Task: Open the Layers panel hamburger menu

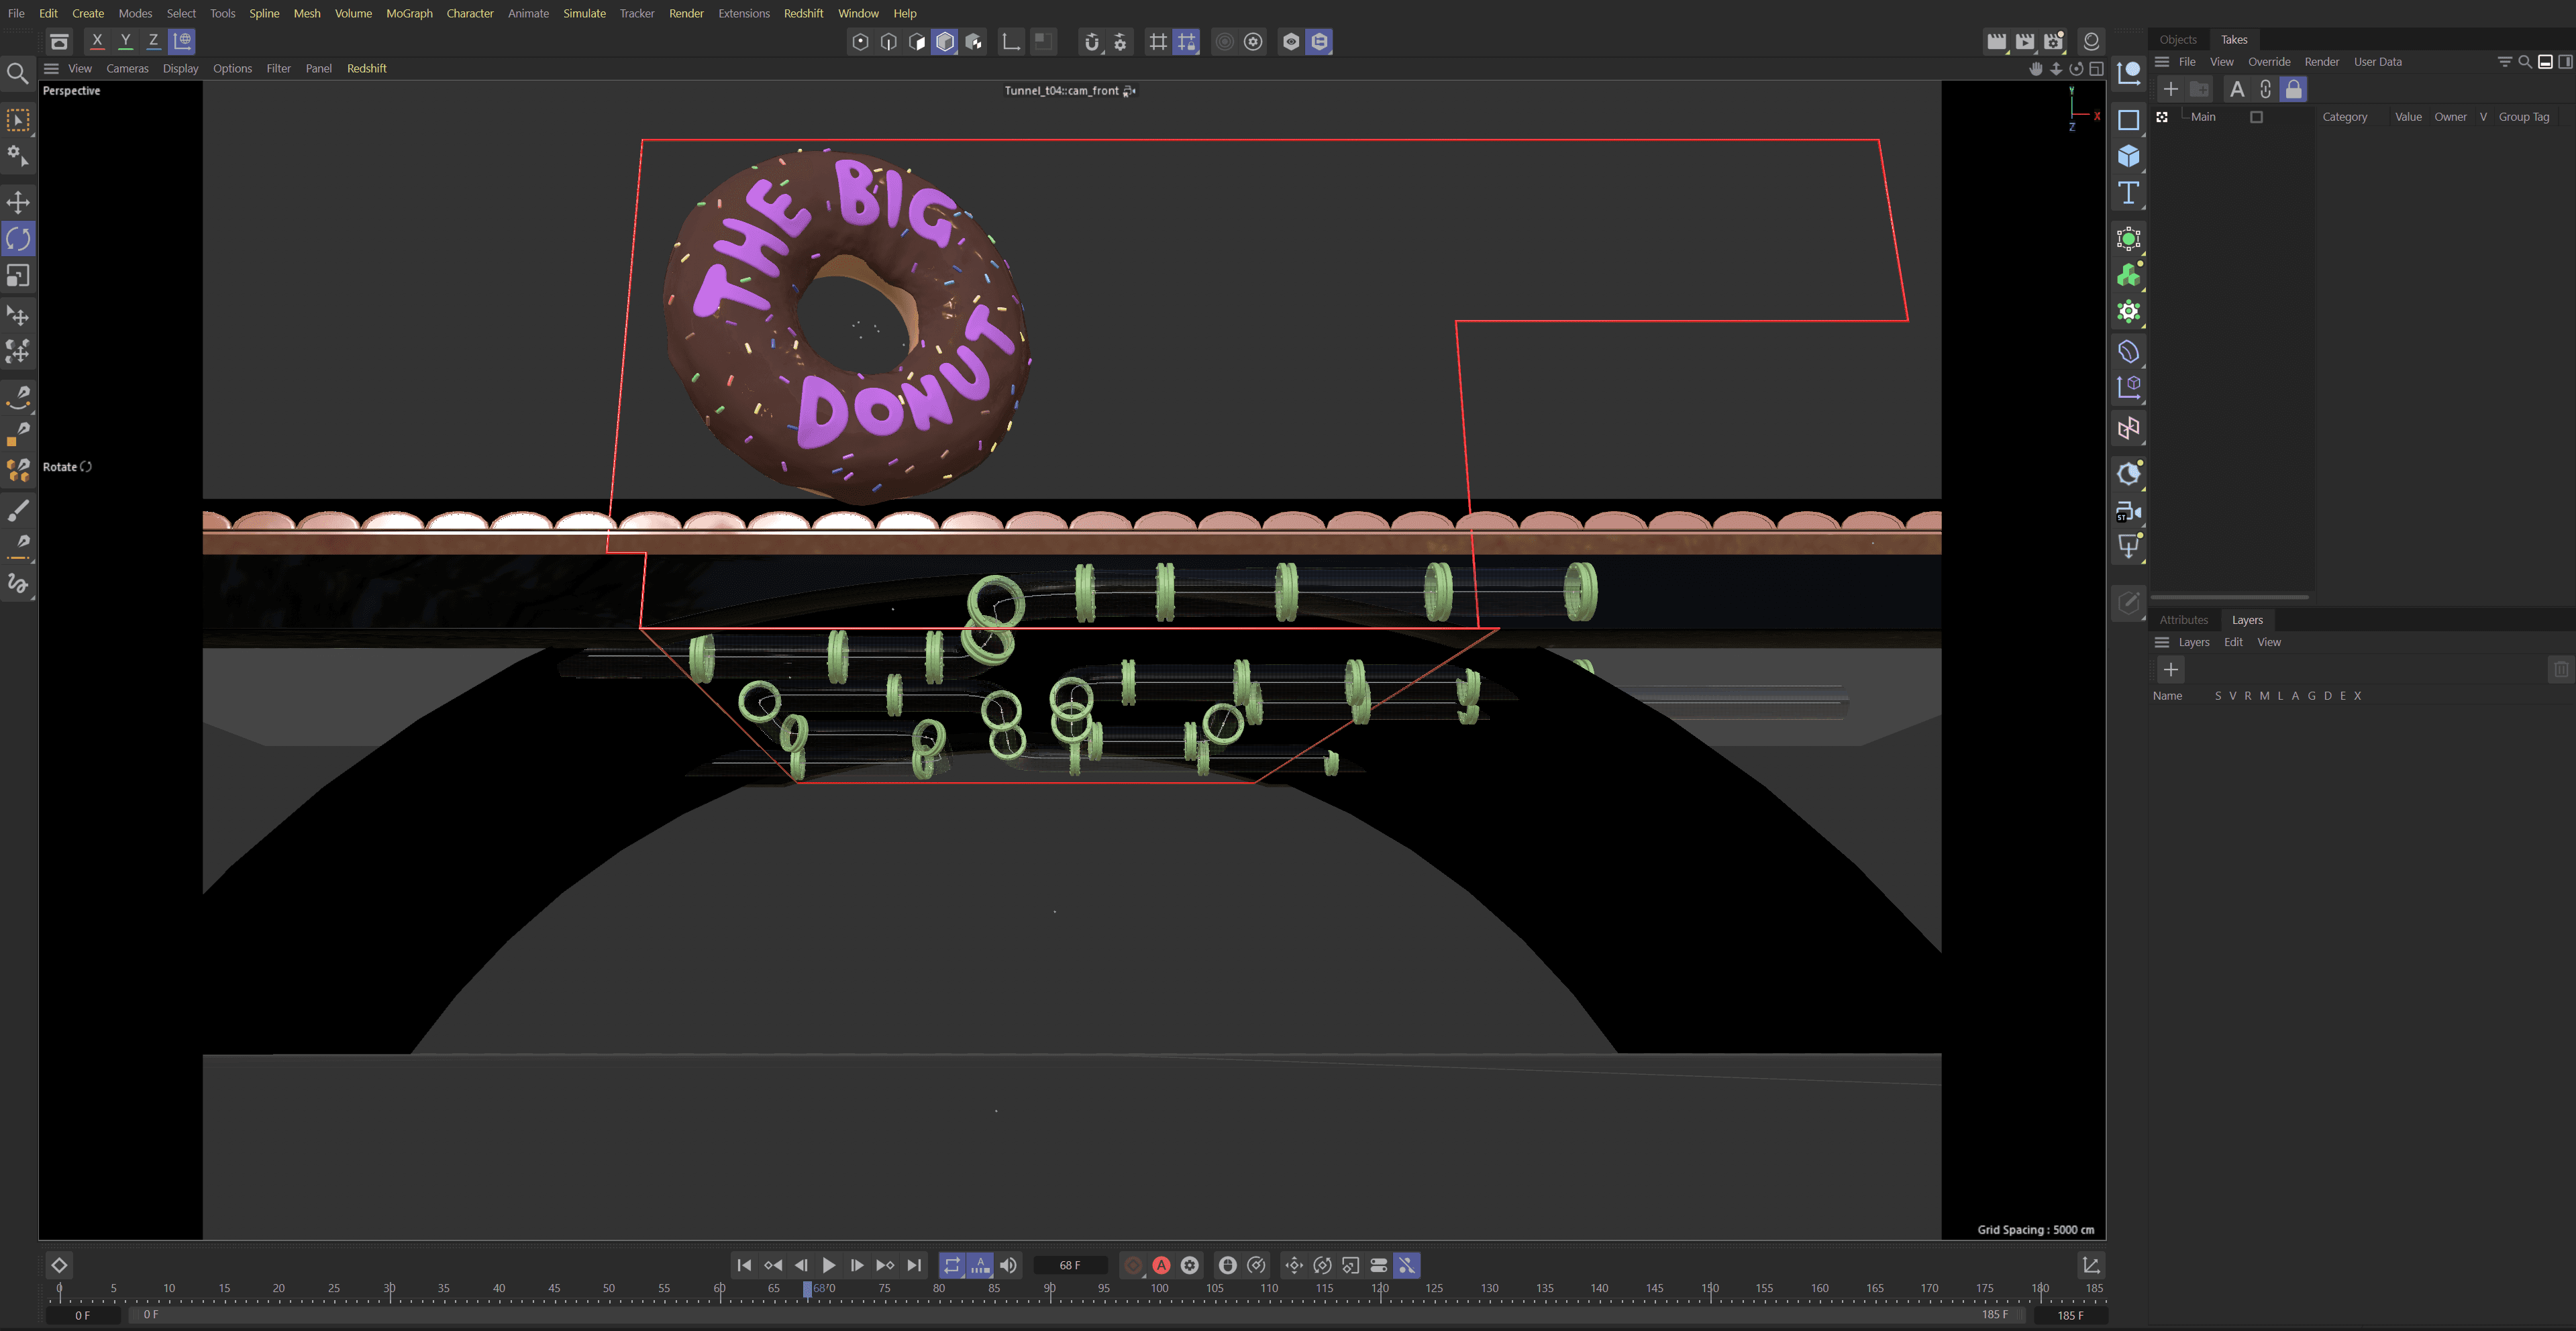Action: click(x=2161, y=642)
